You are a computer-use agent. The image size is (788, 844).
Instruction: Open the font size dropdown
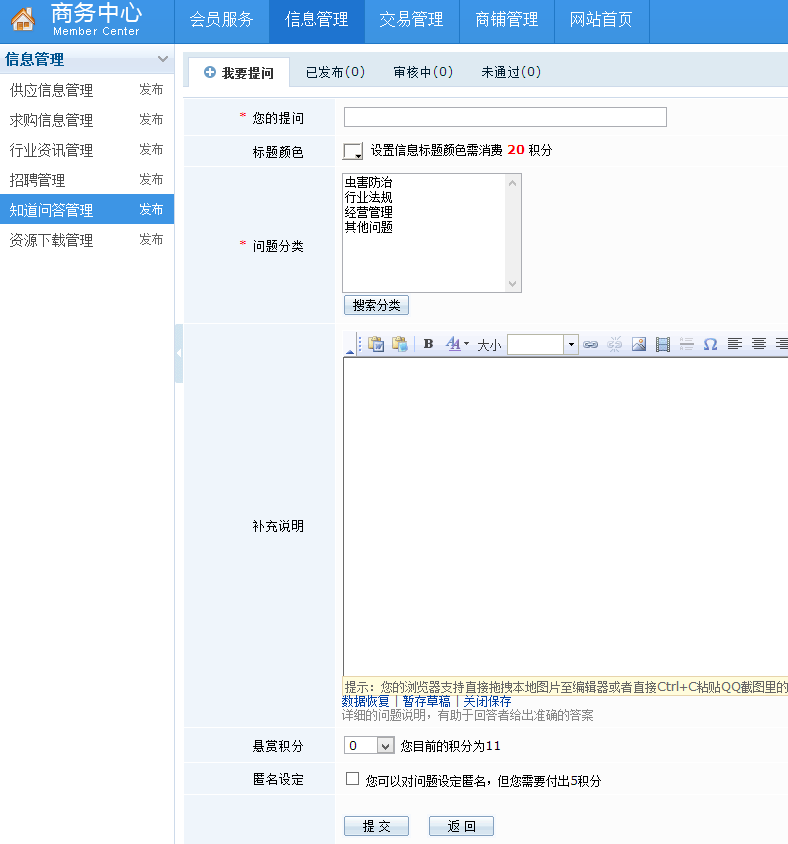pyautogui.click(x=571, y=345)
